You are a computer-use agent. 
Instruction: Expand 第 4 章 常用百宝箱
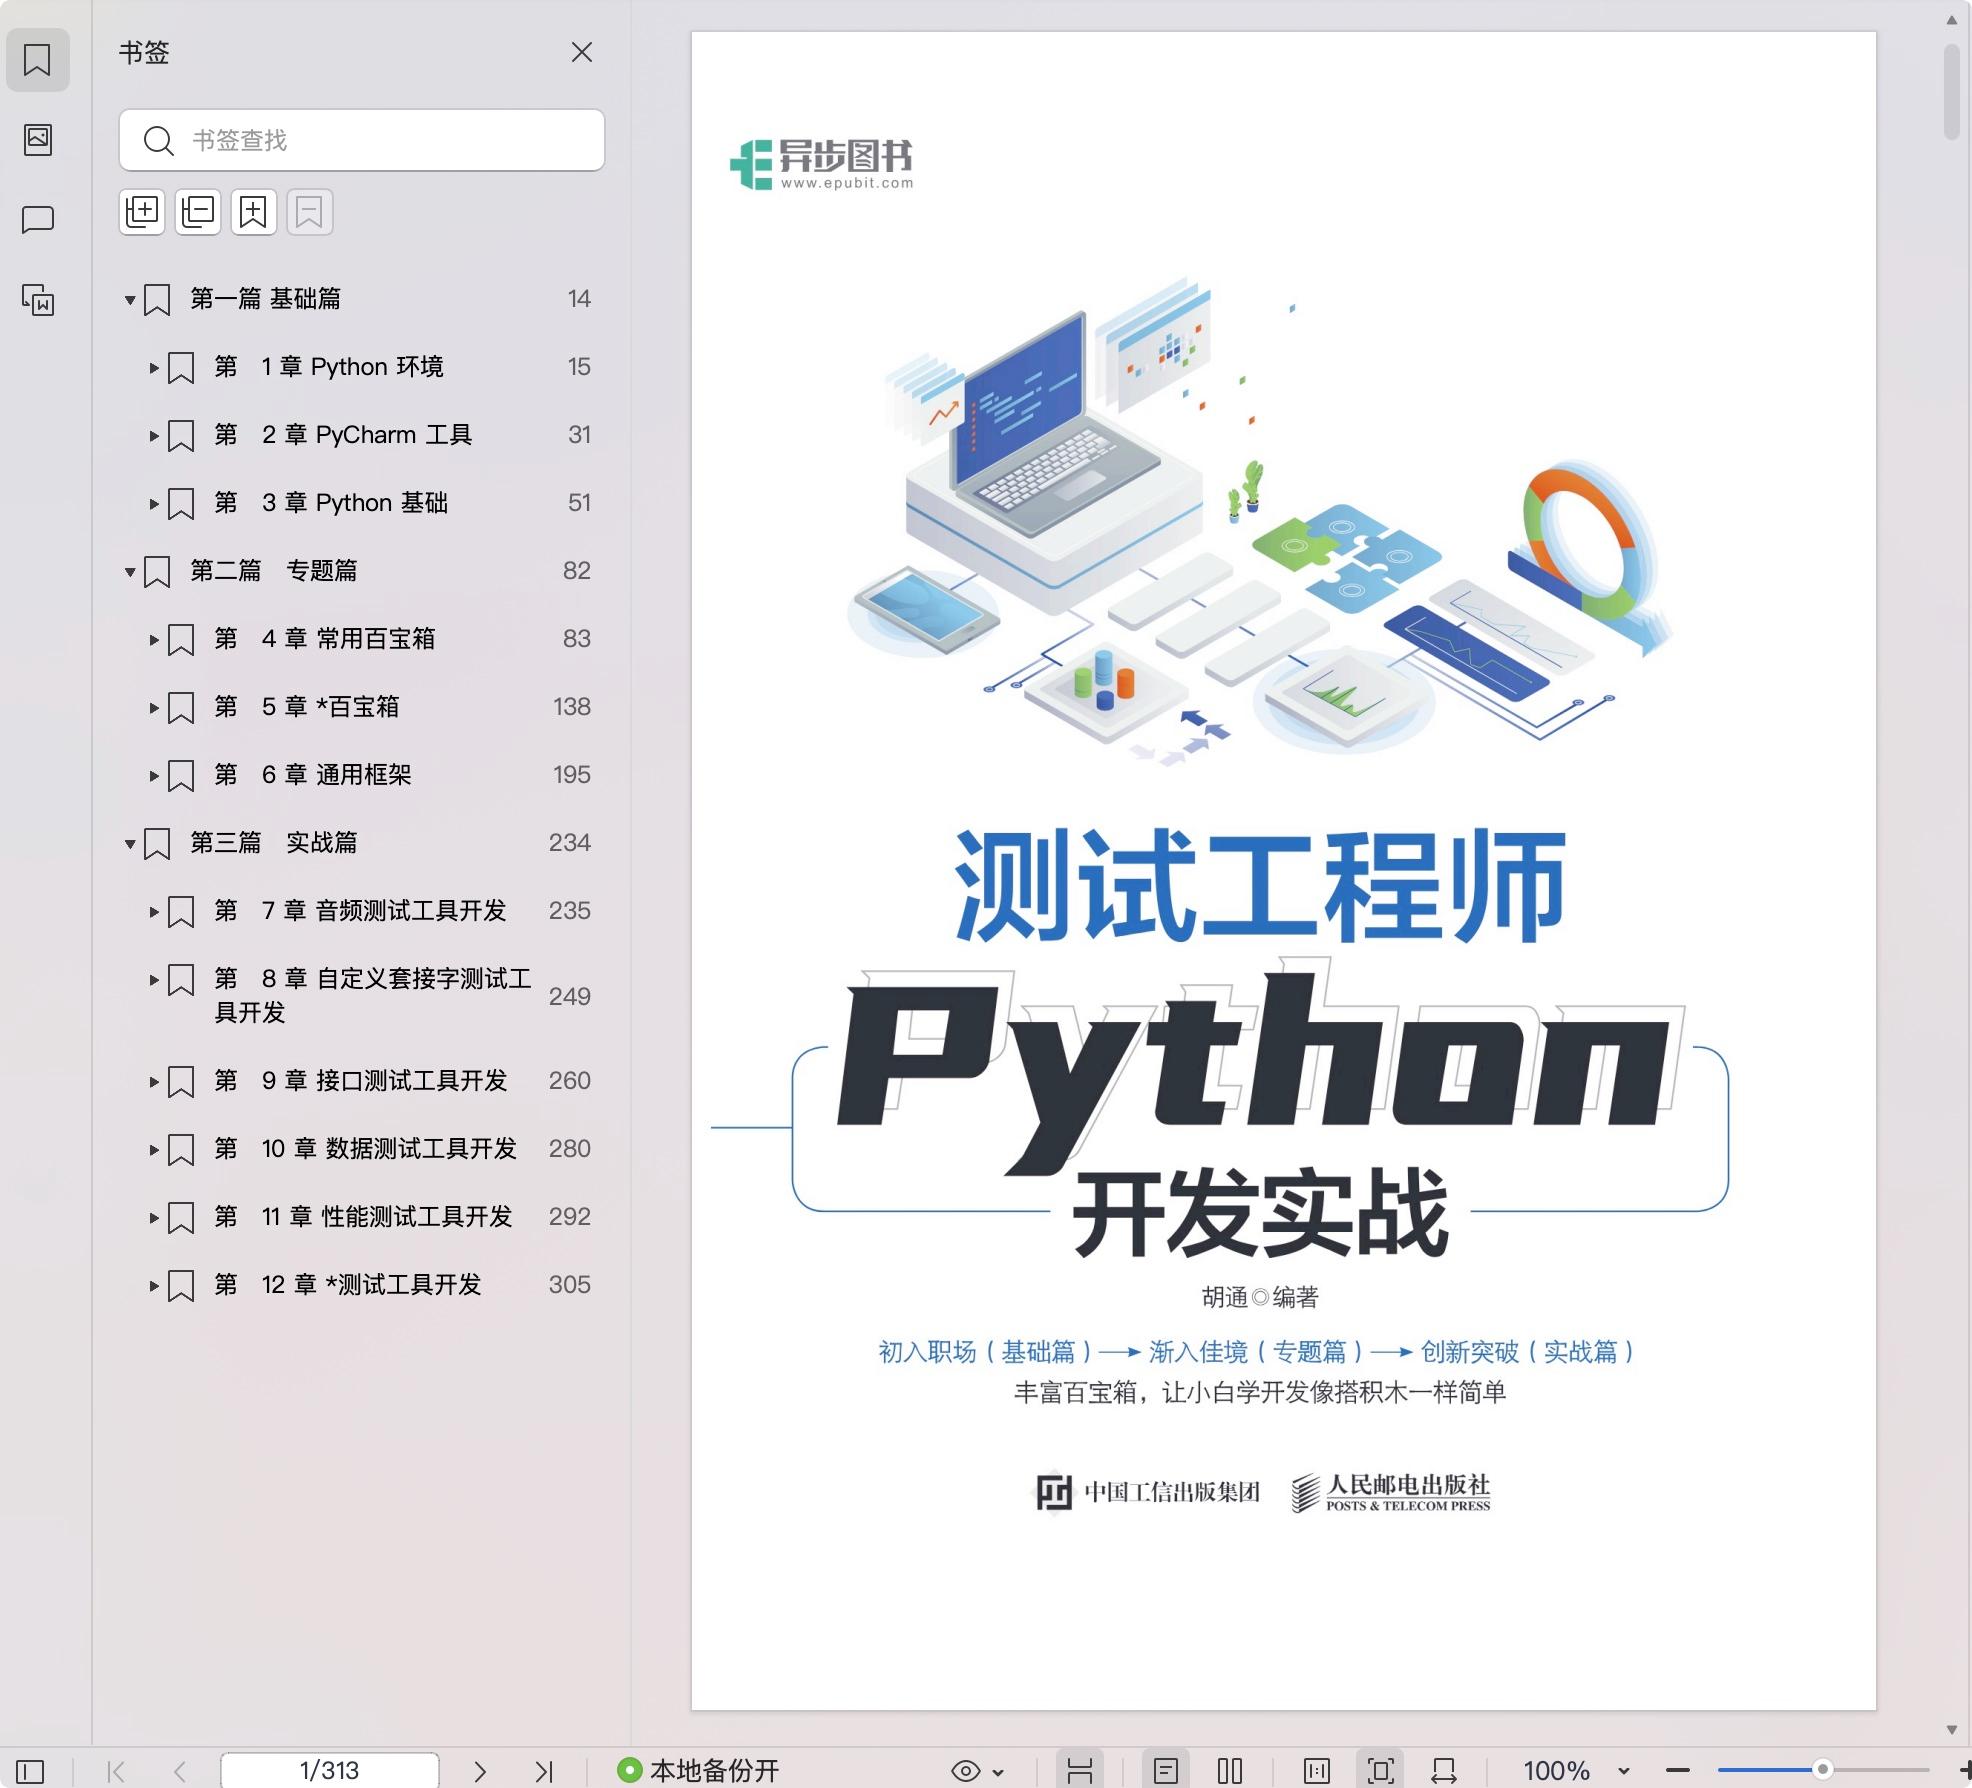[x=154, y=639]
